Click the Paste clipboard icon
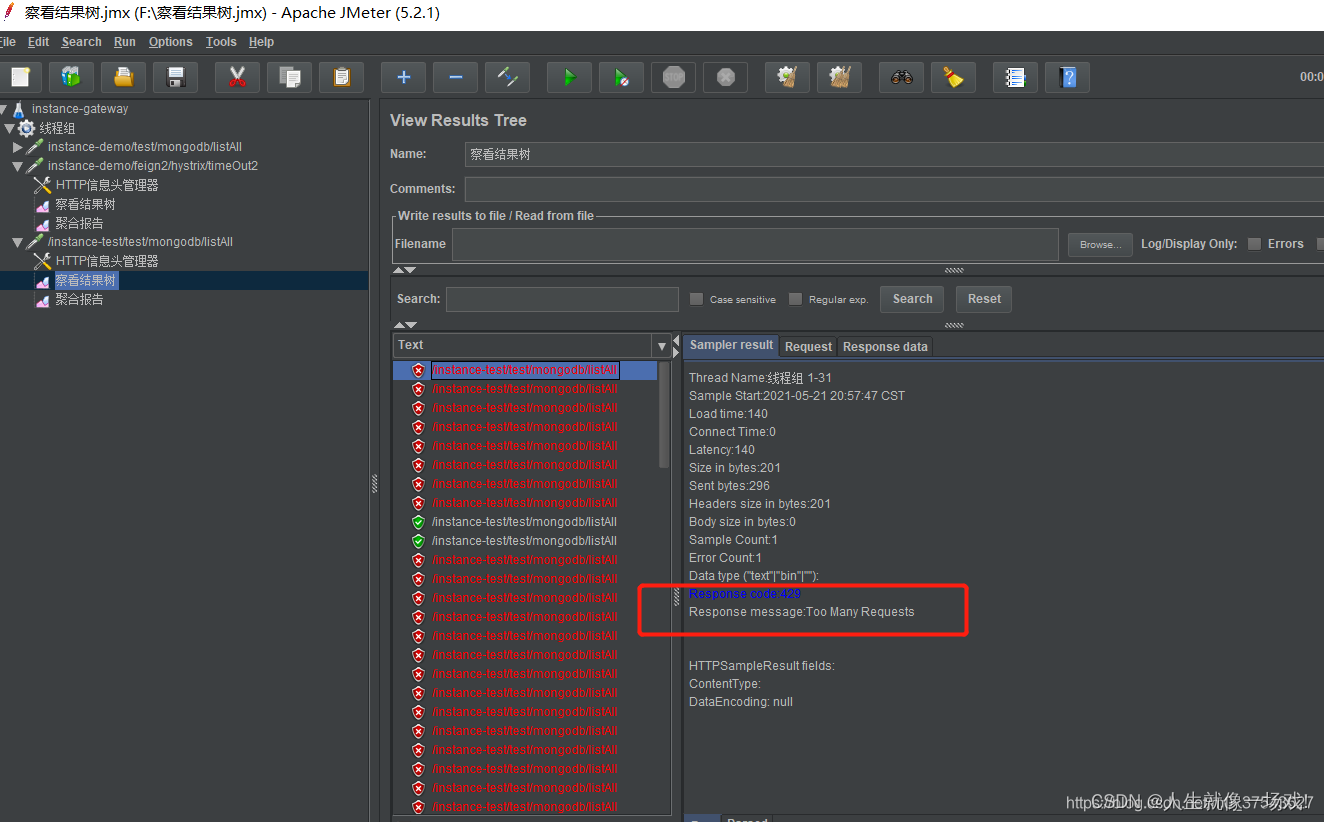The width and height of the screenshot is (1324, 822). point(341,77)
